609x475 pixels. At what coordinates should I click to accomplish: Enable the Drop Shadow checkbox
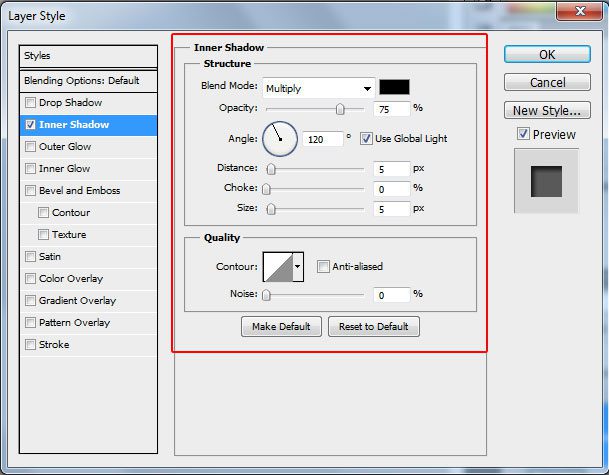[x=31, y=103]
